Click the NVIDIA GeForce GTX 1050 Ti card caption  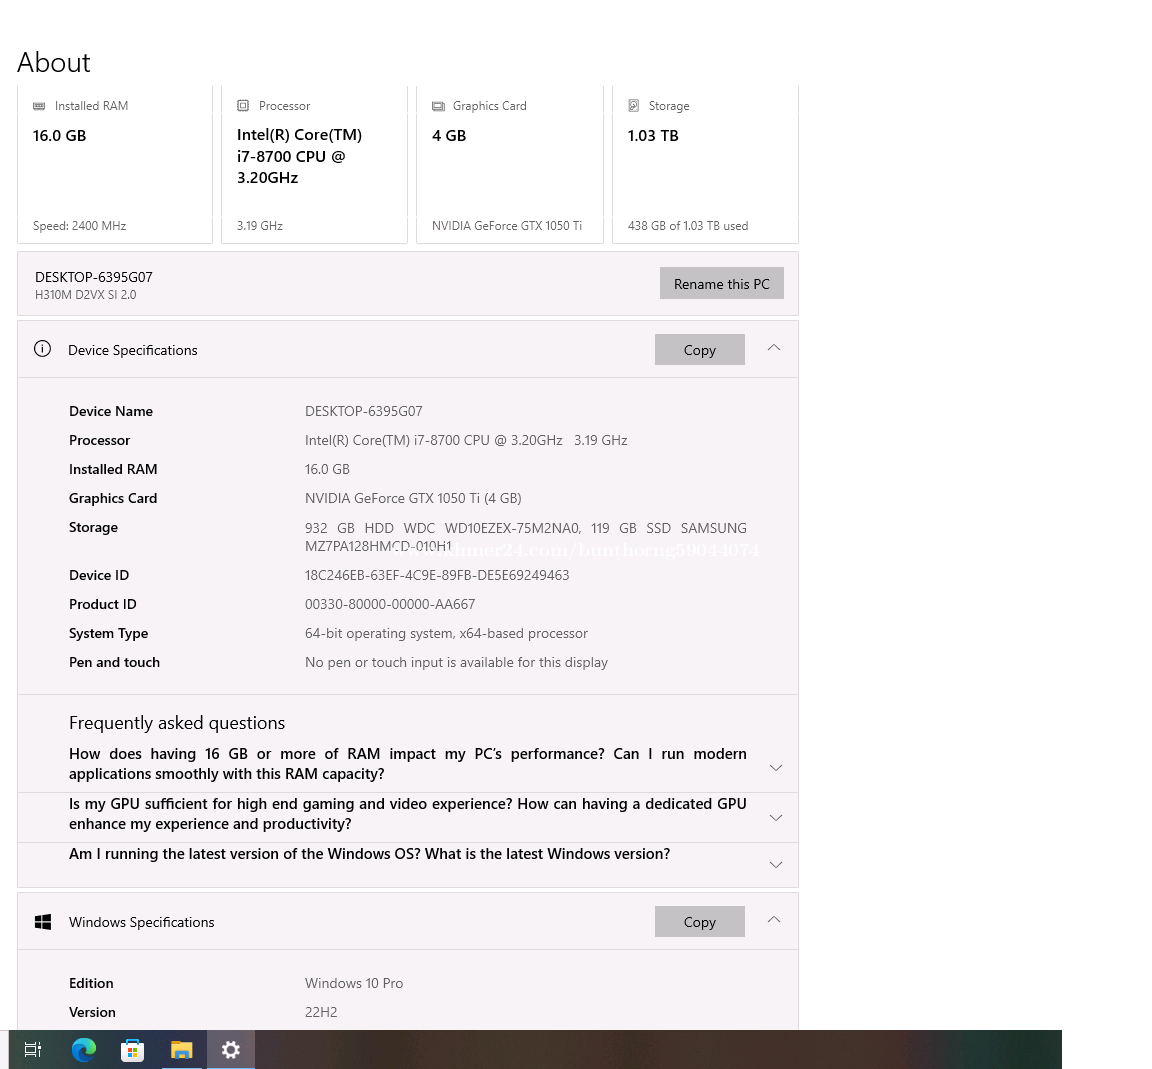[506, 226]
